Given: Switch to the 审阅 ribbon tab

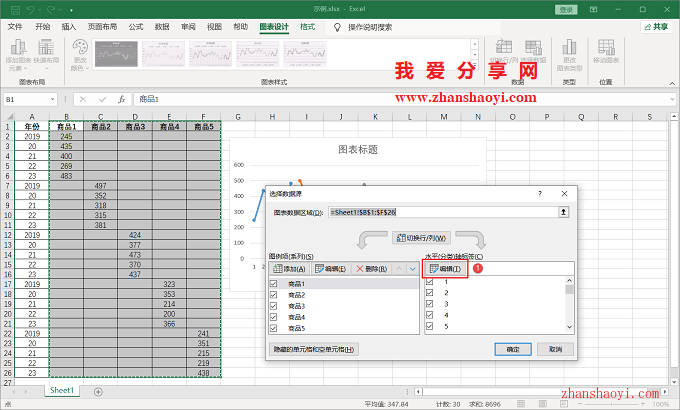Looking at the screenshot, I should [x=188, y=27].
